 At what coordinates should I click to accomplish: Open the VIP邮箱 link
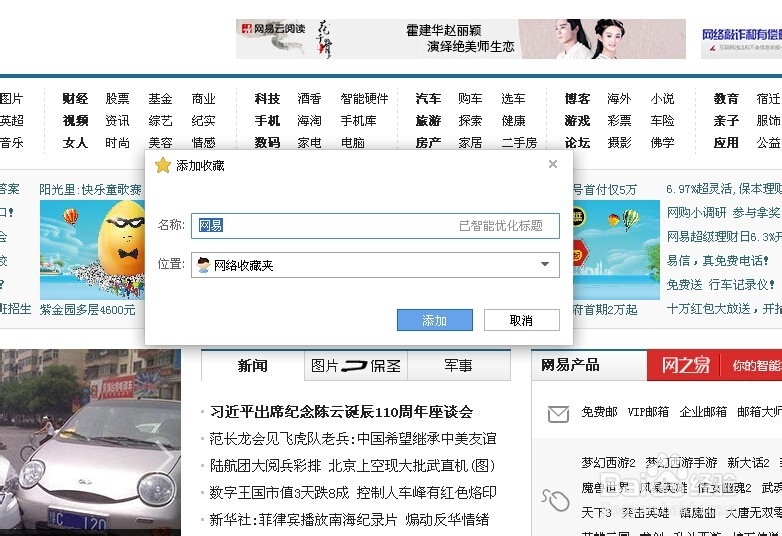648,412
